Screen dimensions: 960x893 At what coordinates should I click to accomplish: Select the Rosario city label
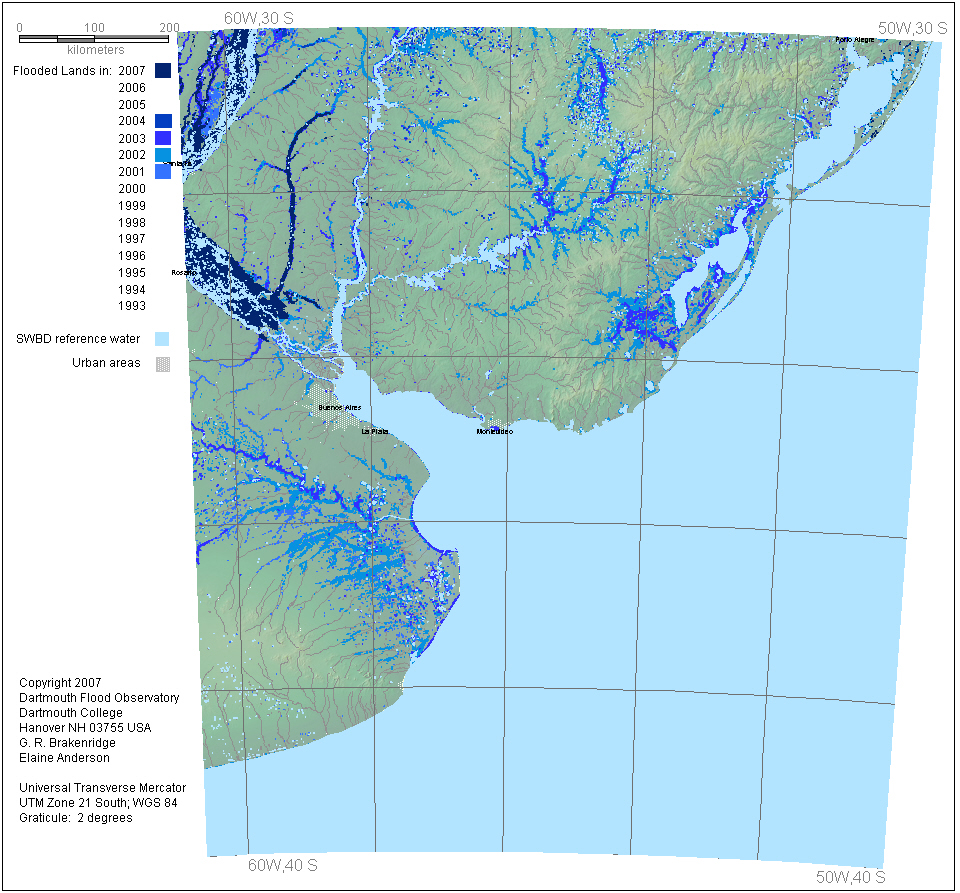tap(183, 272)
